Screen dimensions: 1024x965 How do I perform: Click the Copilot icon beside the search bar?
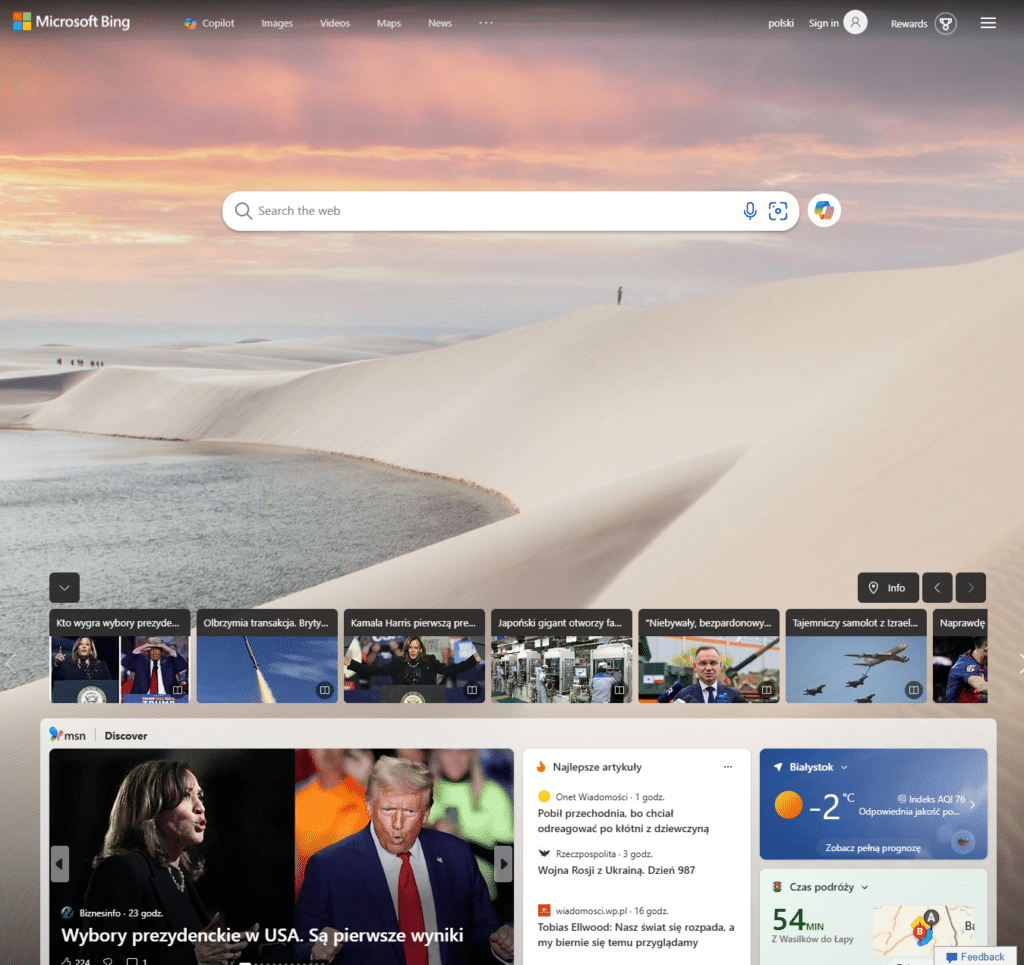pos(823,210)
